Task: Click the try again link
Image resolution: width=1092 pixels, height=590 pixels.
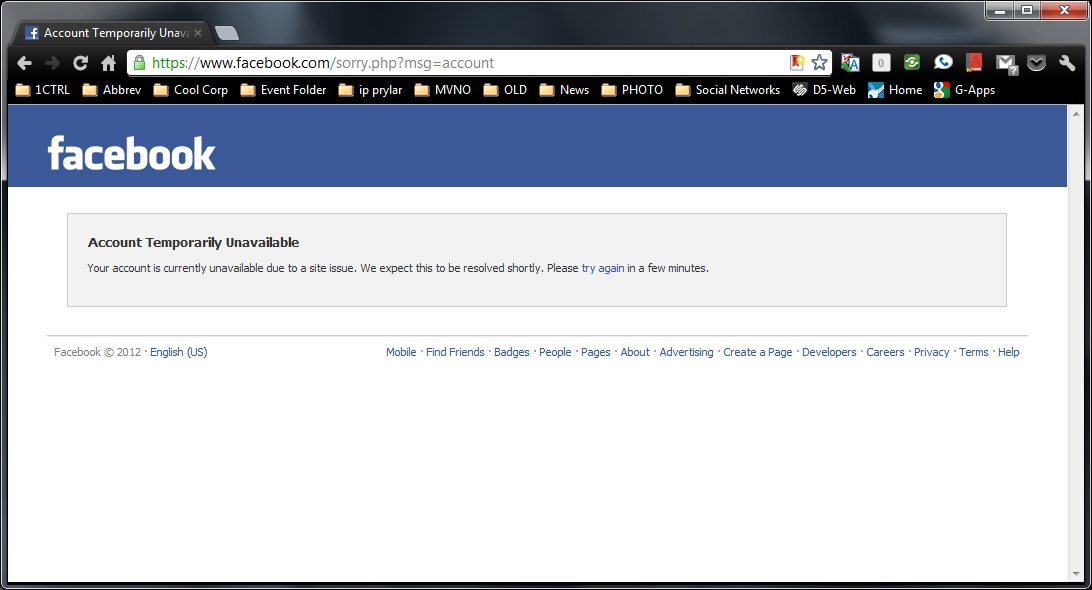Action: point(604,268)
